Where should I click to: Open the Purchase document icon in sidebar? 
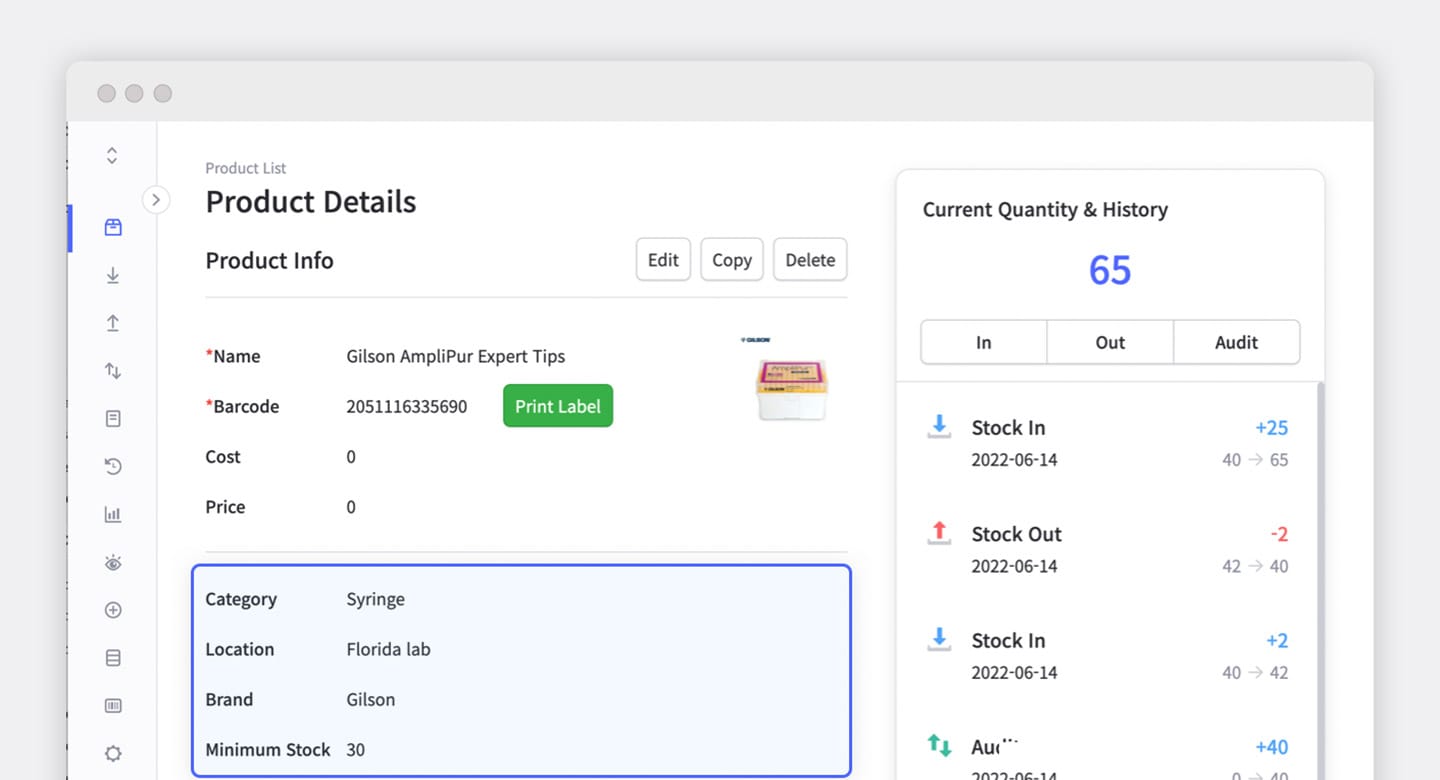(112, 418)
